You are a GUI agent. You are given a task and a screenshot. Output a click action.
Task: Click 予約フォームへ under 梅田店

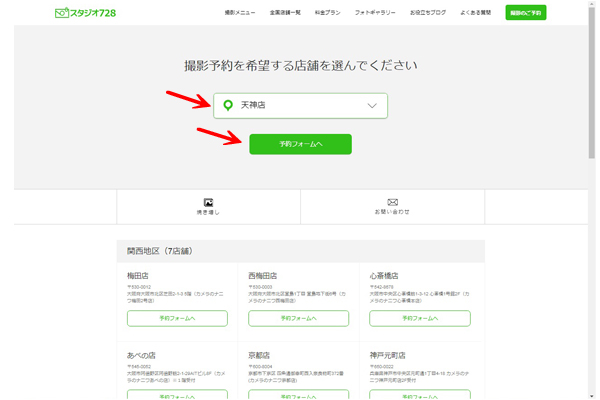[177, 318]
